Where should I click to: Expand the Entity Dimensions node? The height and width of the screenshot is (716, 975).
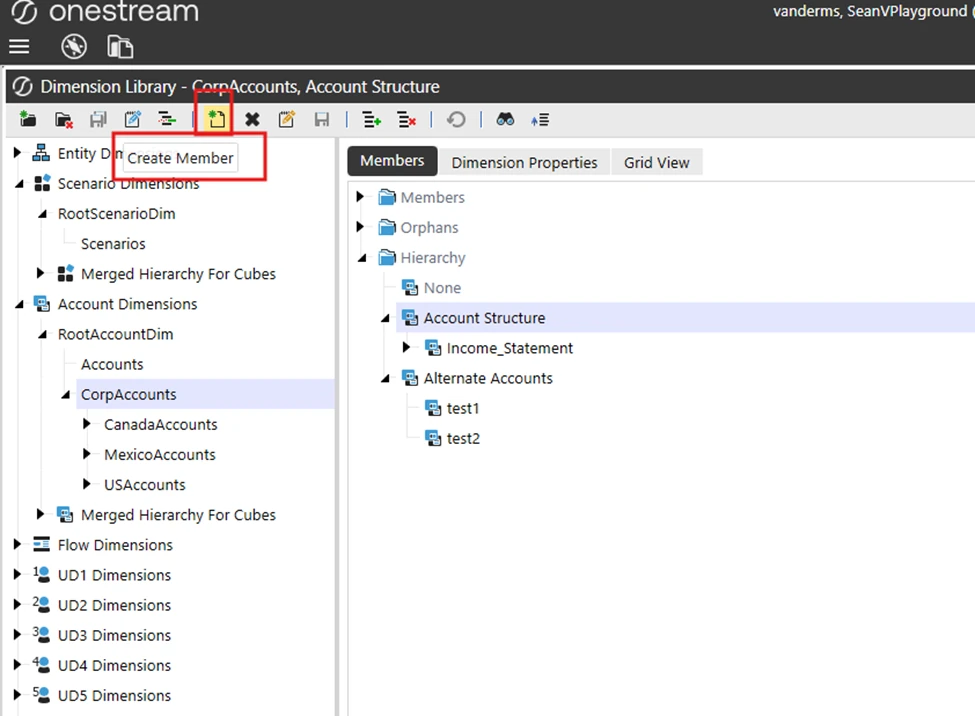pyautogui.click(x=17, y=152)
